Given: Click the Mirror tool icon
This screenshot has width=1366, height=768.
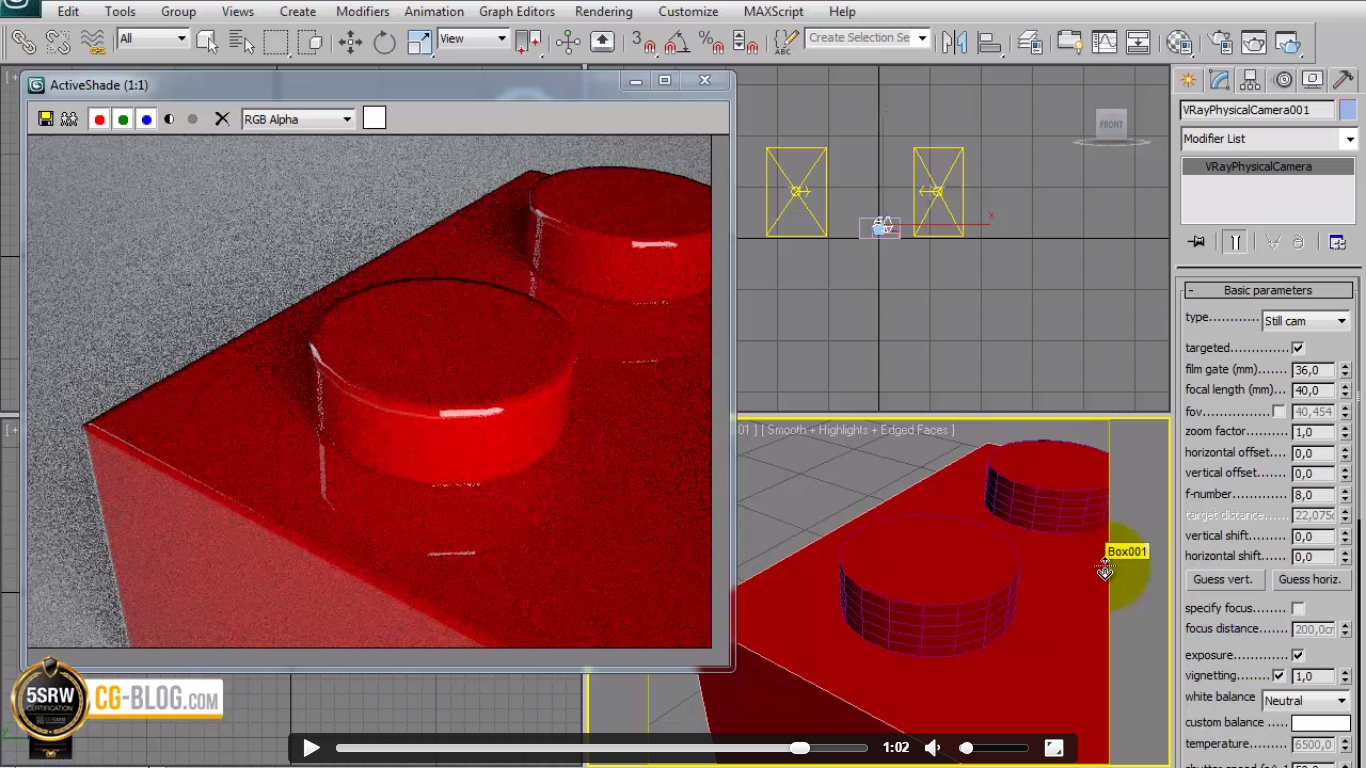Looking at the screenshot, I should [x=954, y=41].
